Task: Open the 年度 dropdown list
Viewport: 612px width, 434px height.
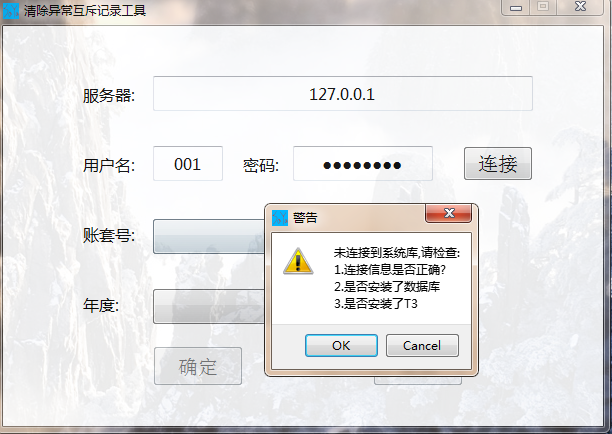Action: 209,306
